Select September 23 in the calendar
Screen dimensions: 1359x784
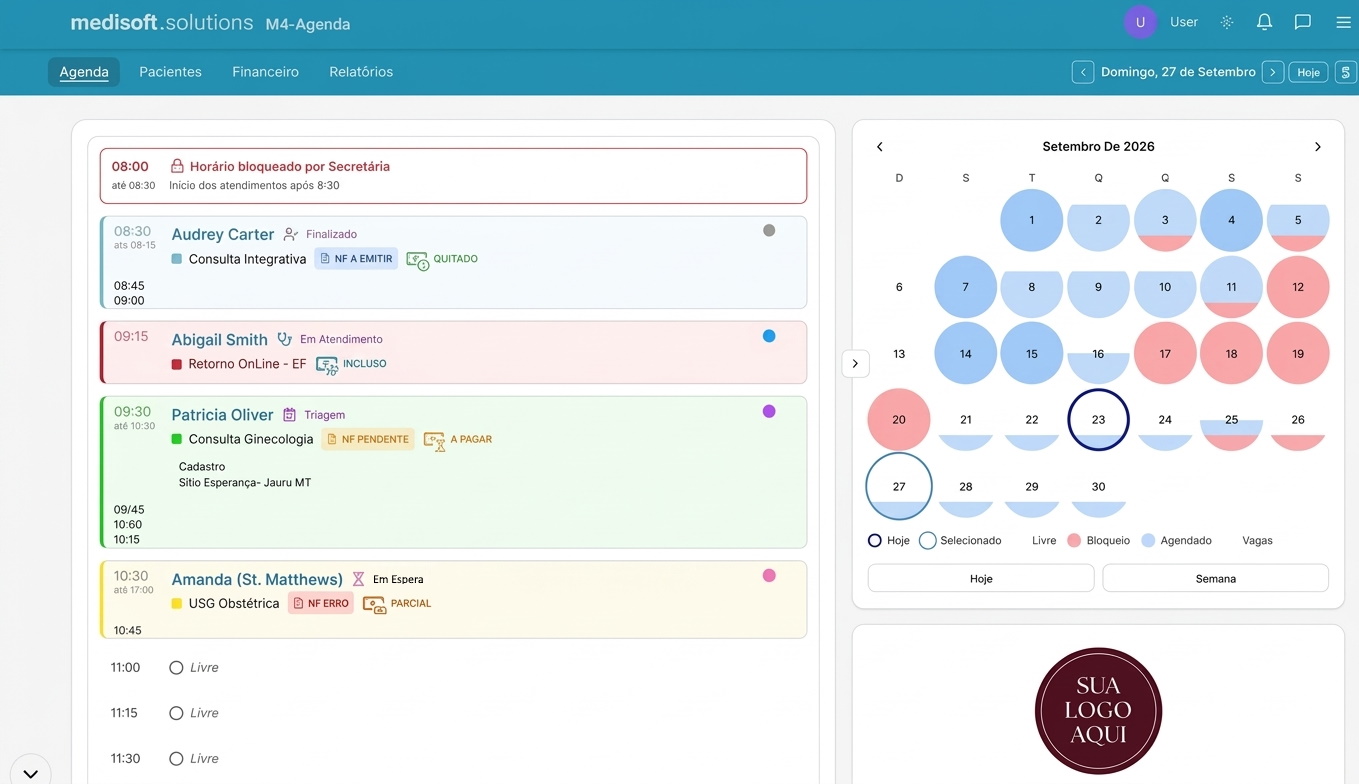coord(1098,420)
